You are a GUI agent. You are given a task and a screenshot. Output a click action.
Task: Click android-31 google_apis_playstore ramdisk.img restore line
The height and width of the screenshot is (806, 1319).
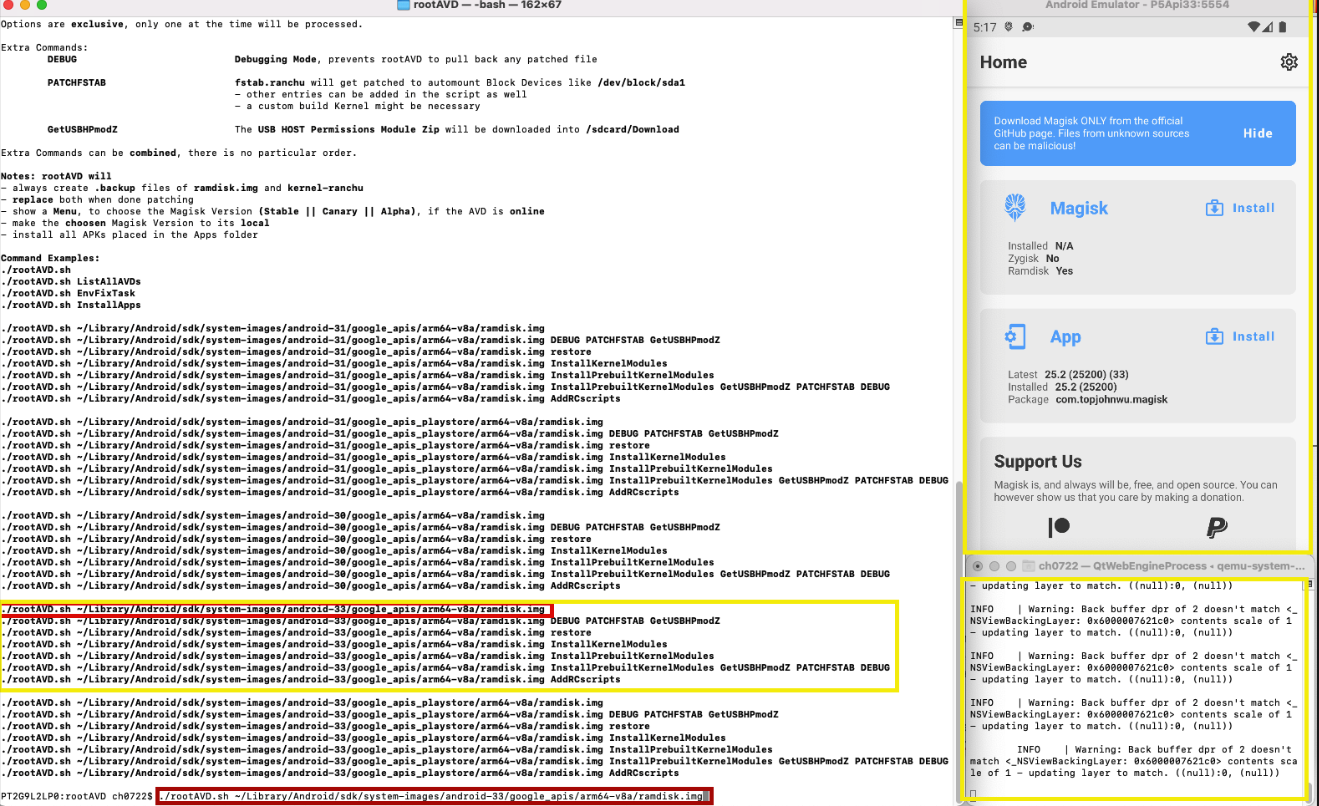click(326, 445)
